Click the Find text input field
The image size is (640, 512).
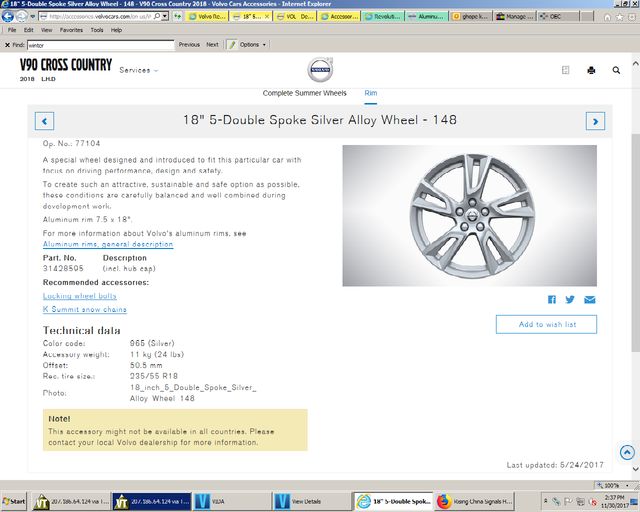point(101,45)
